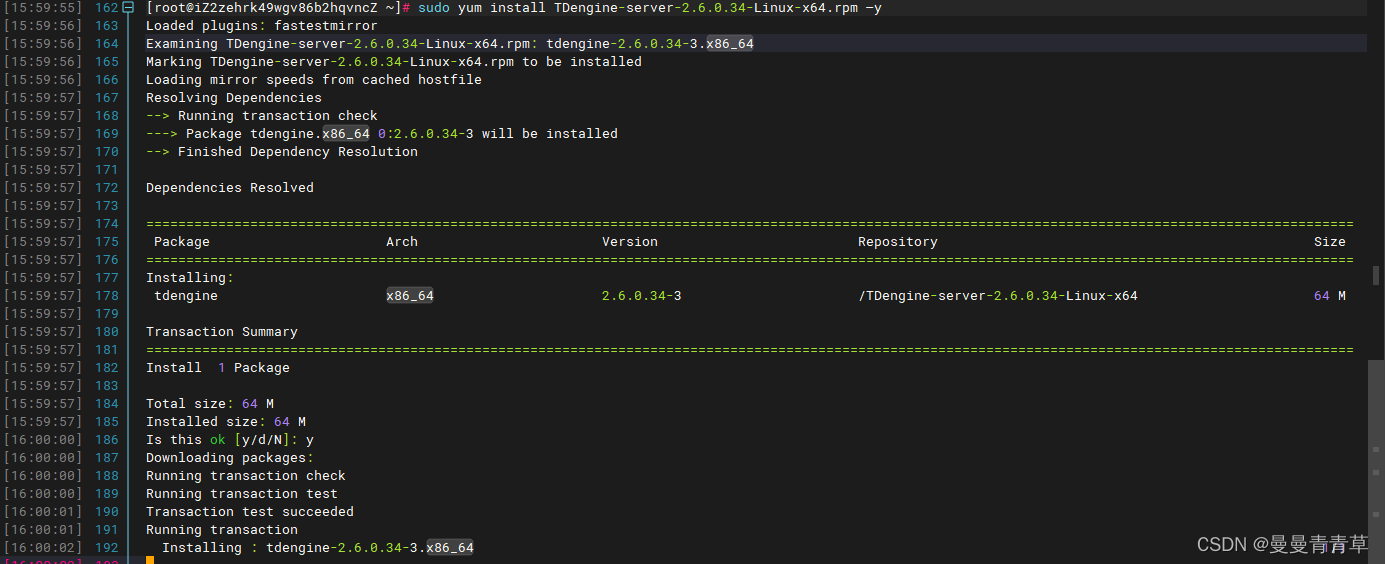This screenshot has height=564, width=1385.
Task: Select the 'Installing:' heading on line 177
Action: coord(190,278)
